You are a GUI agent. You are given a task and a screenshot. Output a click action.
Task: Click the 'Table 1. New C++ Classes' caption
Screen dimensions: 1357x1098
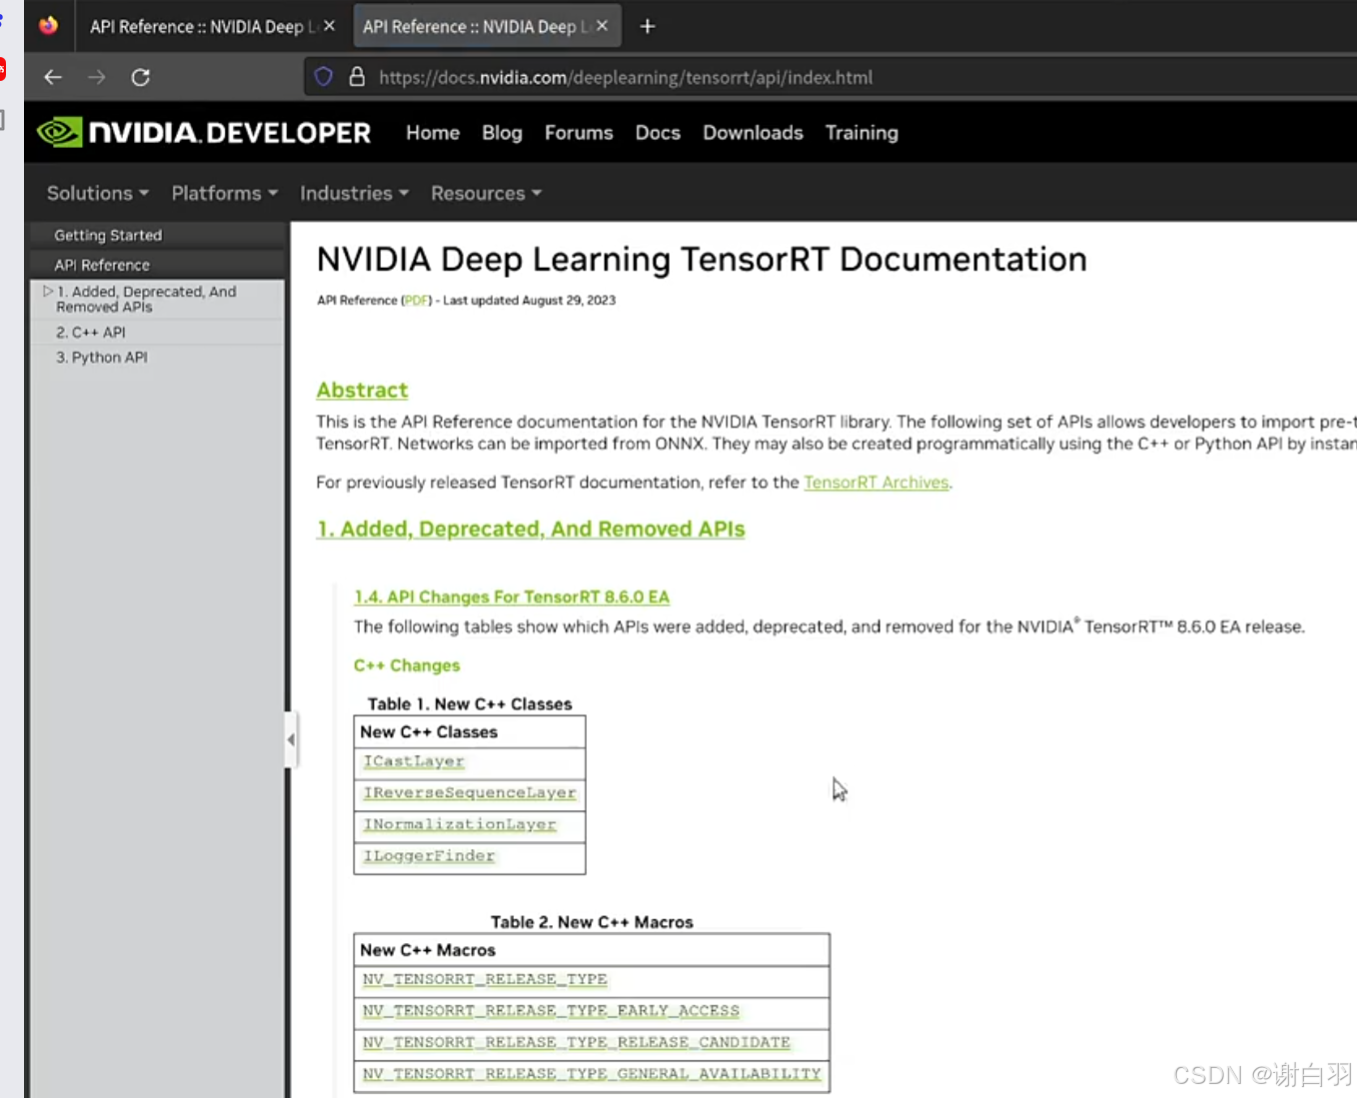click(470, 704)
